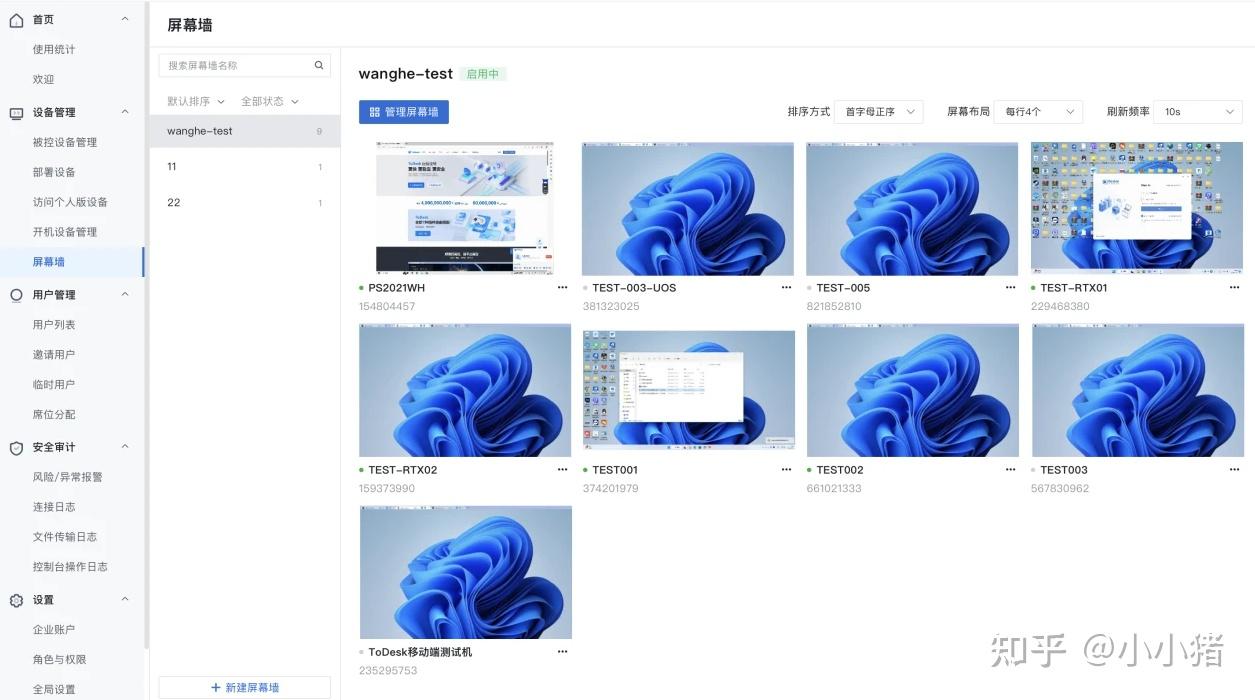Open the ToDesk移动端测试机 screen thumbnail
Image resolution: width=1255 pixels, height=700 pixels.
click(x=465, y=572)
